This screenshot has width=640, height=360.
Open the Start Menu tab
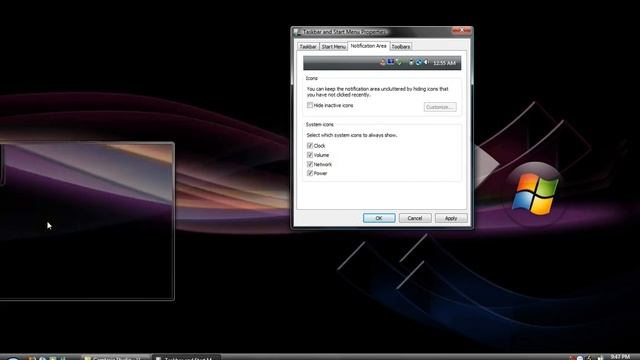pyautogui.click(x=333, y=47)
